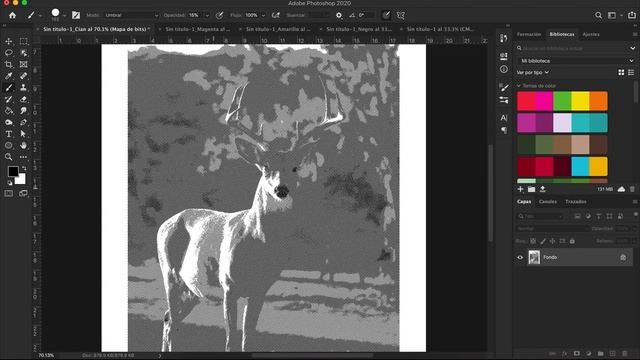
Task: Toggle the brush settings panel button
Action: 76,15
